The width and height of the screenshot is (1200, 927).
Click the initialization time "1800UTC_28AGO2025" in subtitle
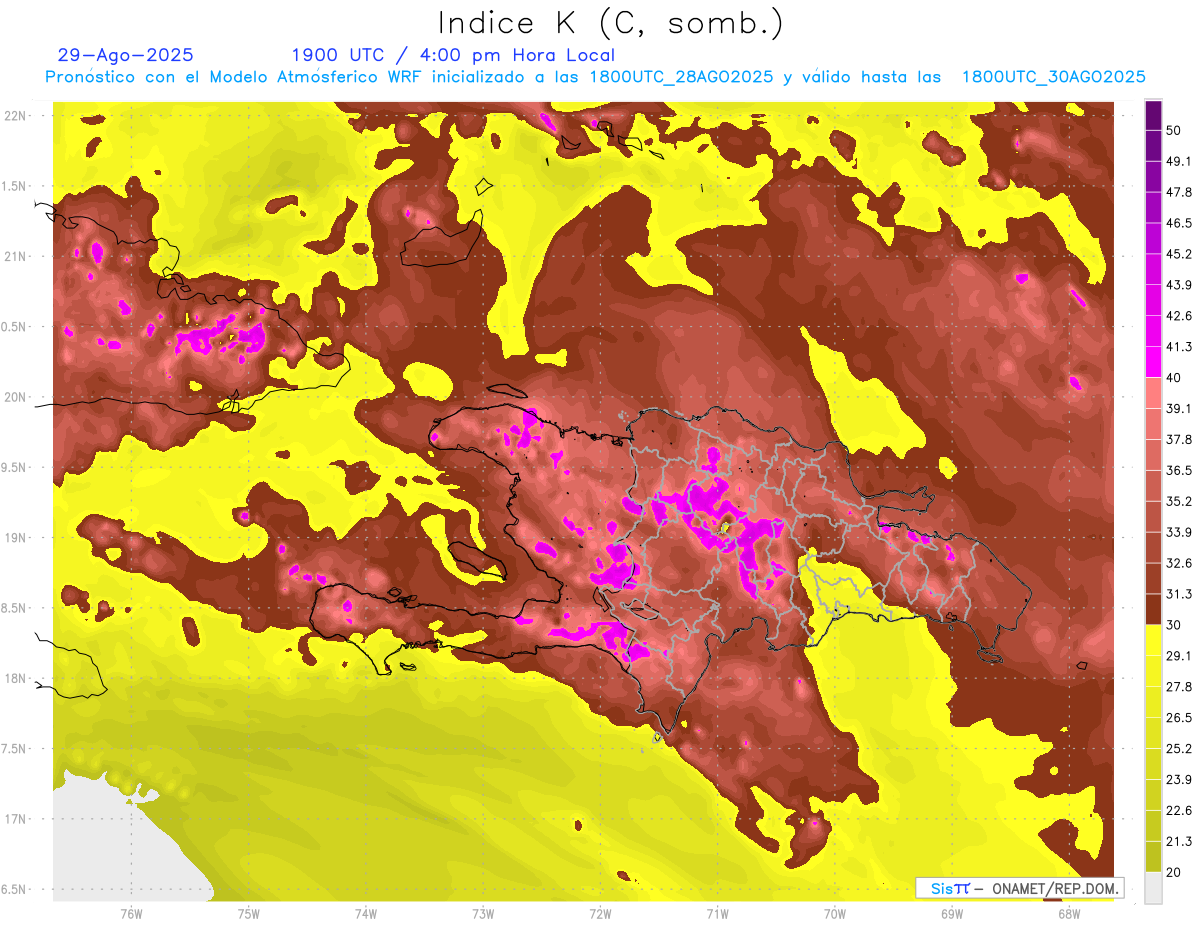point(681,77)
